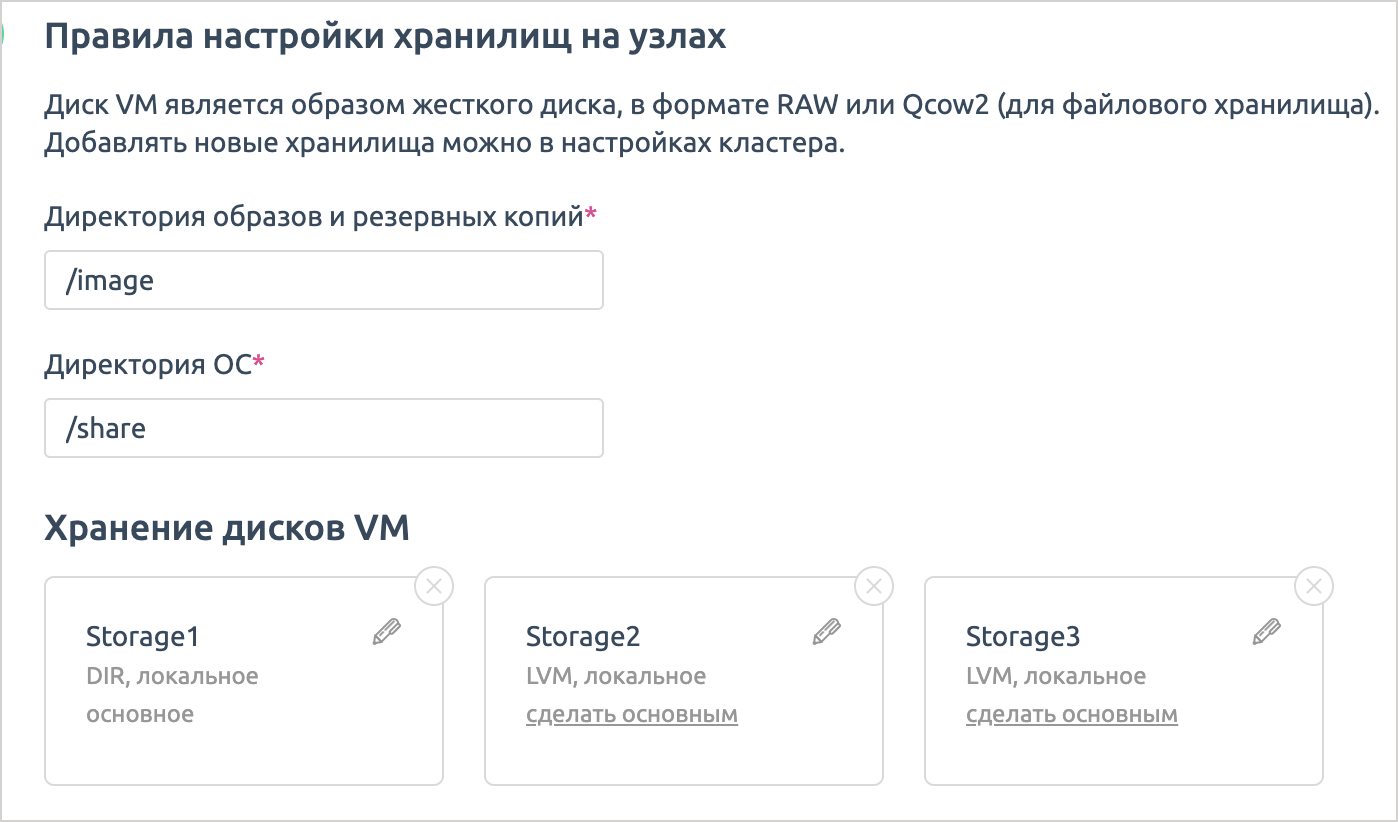The width and height of the screenshot is (1398, 822).
Task: Select the Storage2 card title
Action: tap(583, 637)
